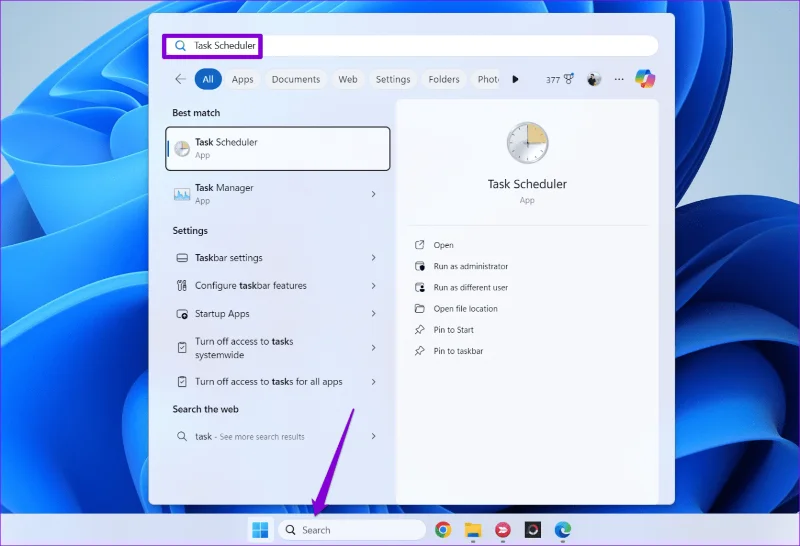This screenshot has width=800, height=546.
Task: Switch to the Settings filter tab
Action: pyautogui.click(x=393, y=79)
